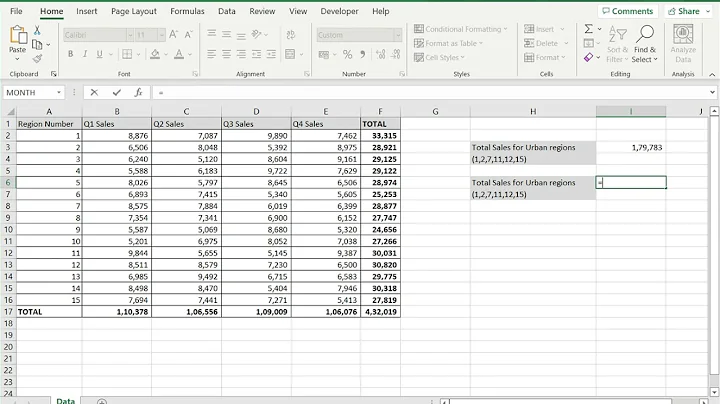Click the Clear eraser icon
Viewport: 720px width, 404px height.
[589, 57]
